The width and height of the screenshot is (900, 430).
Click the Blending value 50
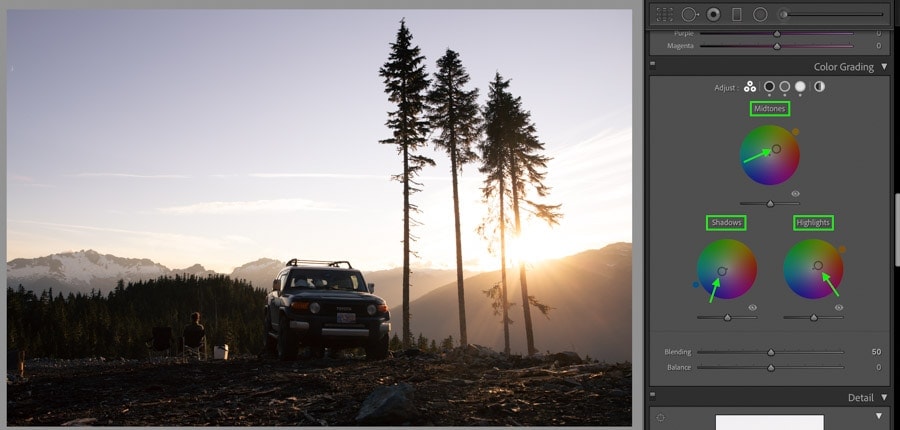click(x=876, y=352)
